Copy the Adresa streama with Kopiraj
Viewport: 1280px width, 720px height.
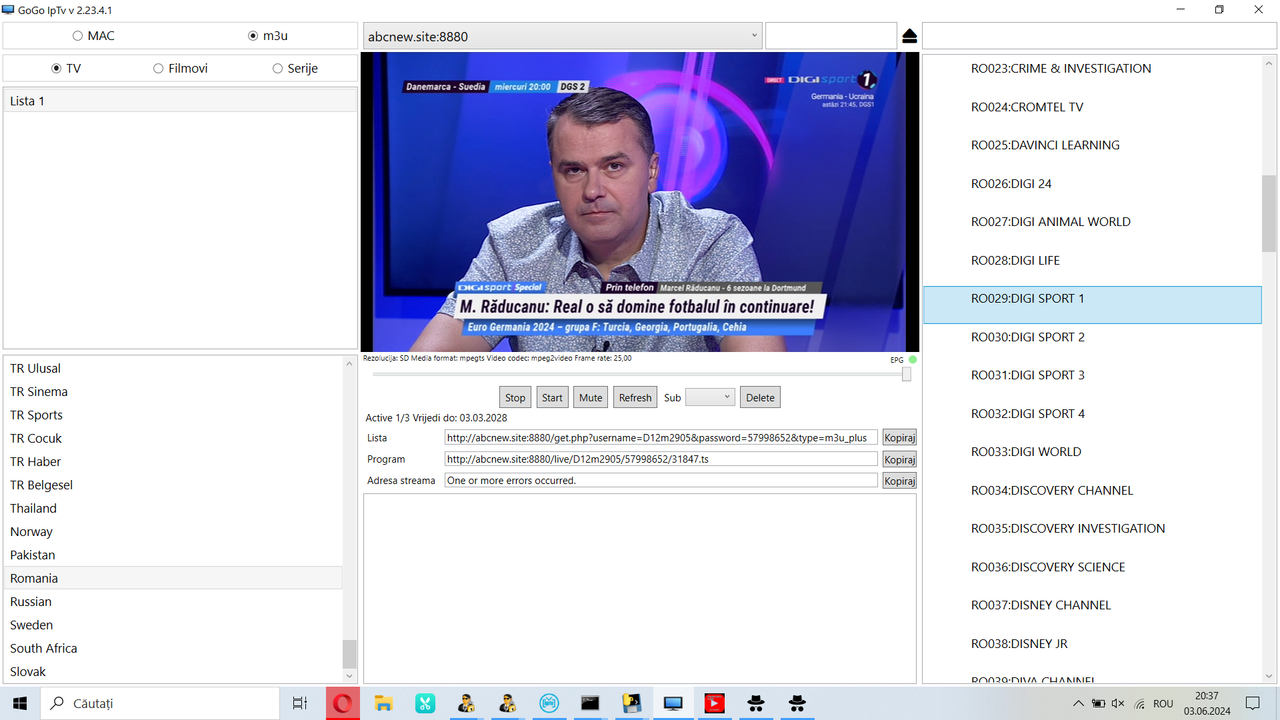tap(900, 480)
